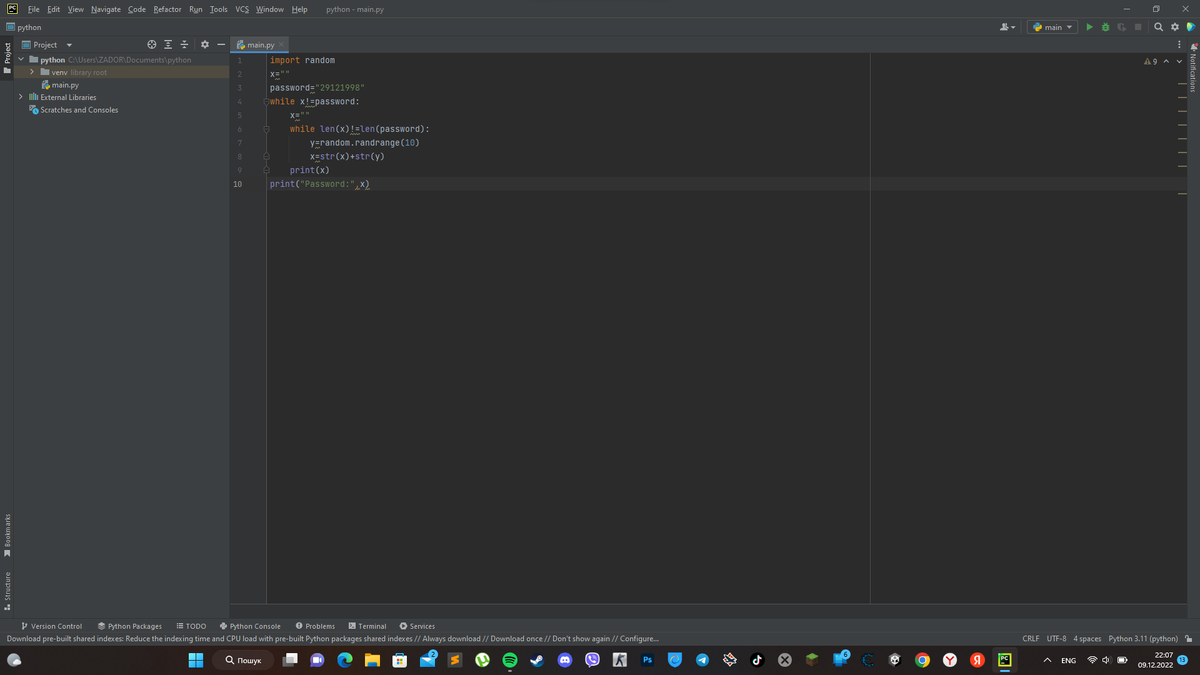Open Python Console tool window

click(x=250, y=626)
